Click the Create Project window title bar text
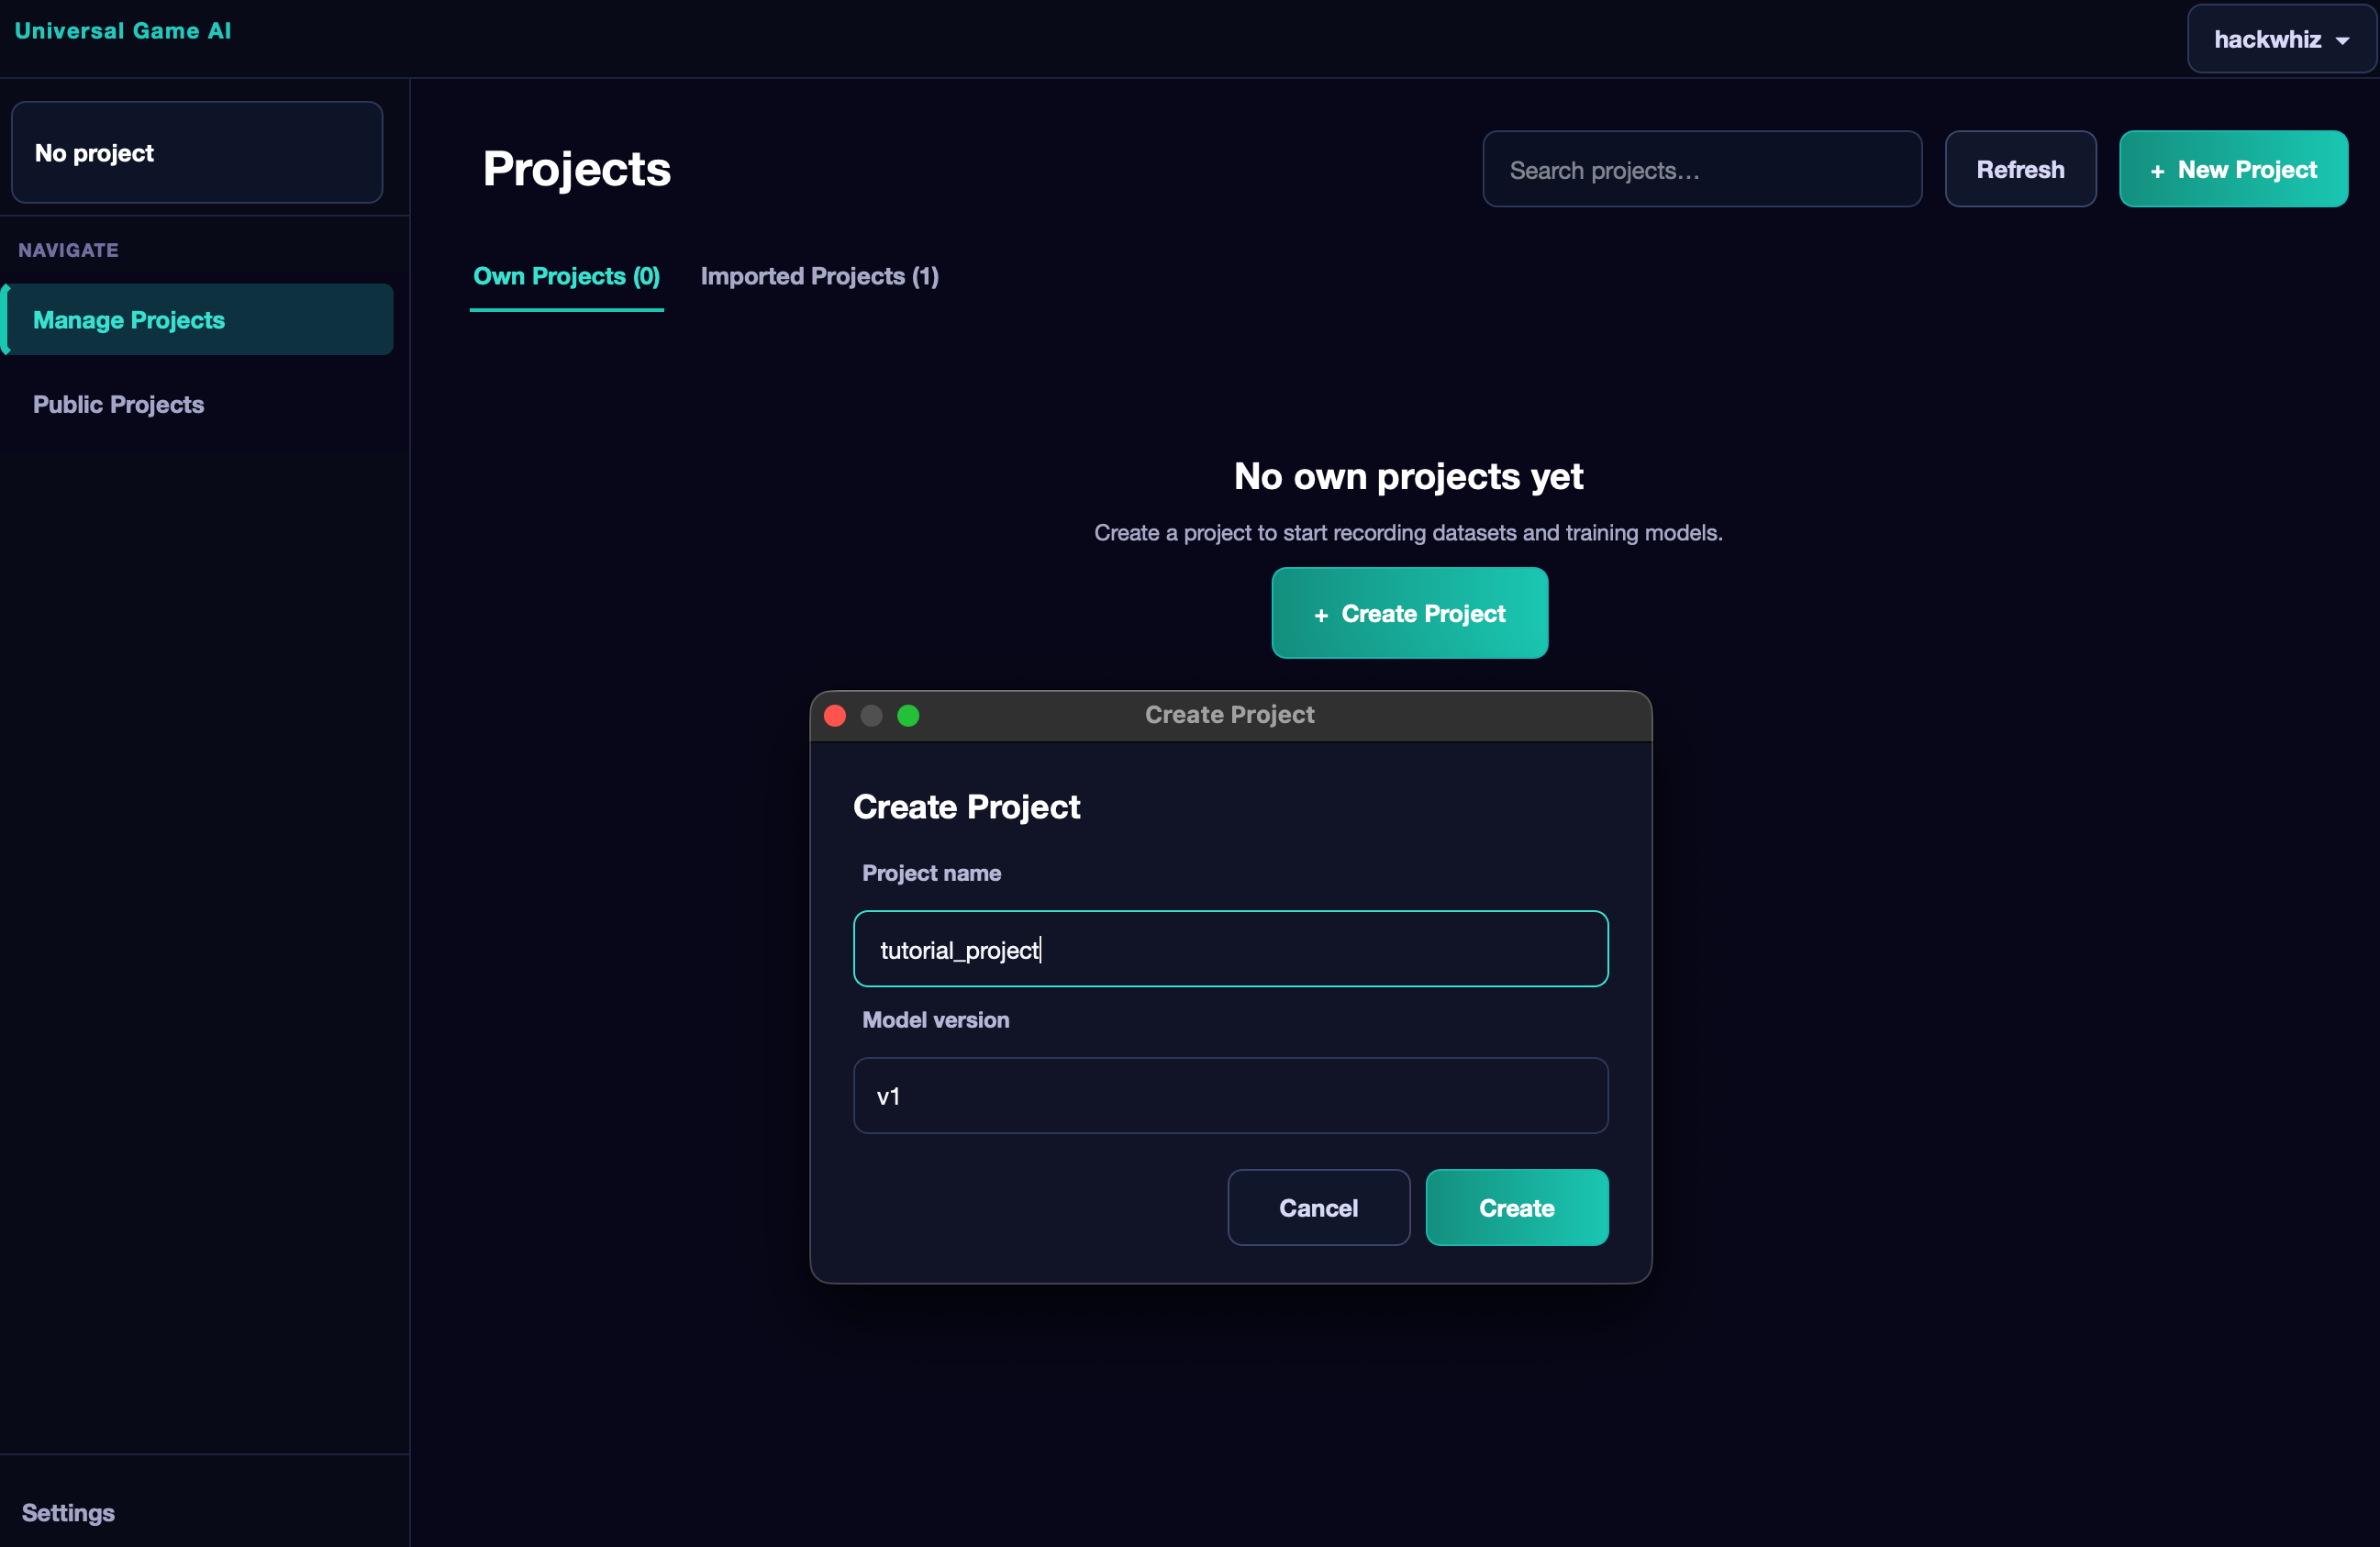The image size is (2380, 1547). click(1229, 715)
